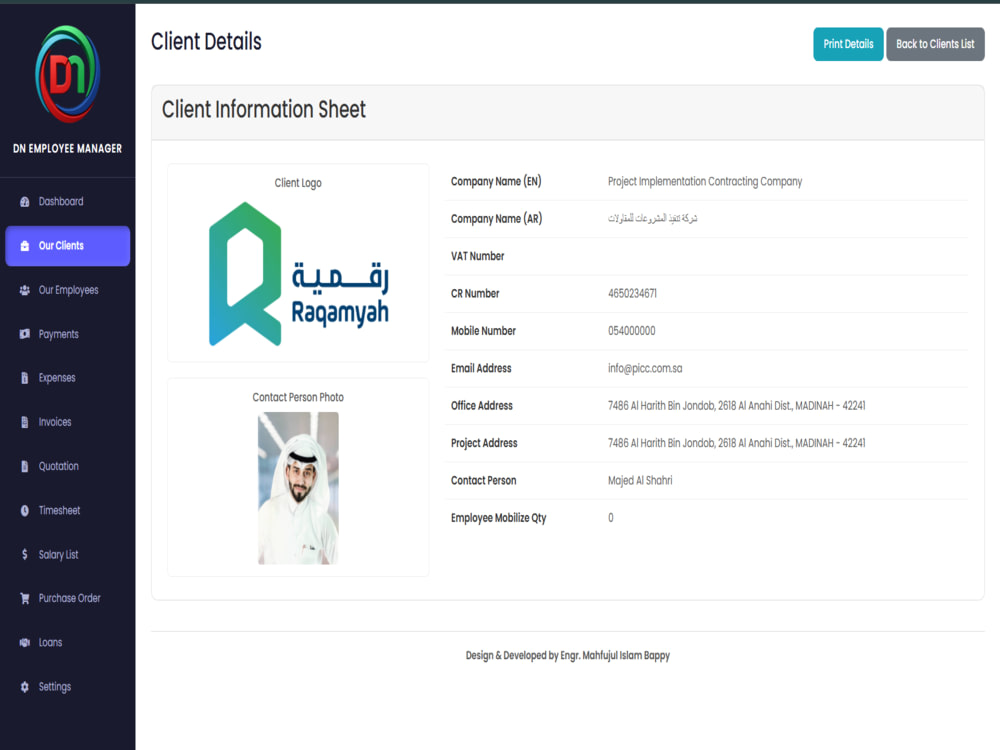Click the Purchase Order cart icon
The width and height of the screenshot is (1000, 750).
(25, 598)
